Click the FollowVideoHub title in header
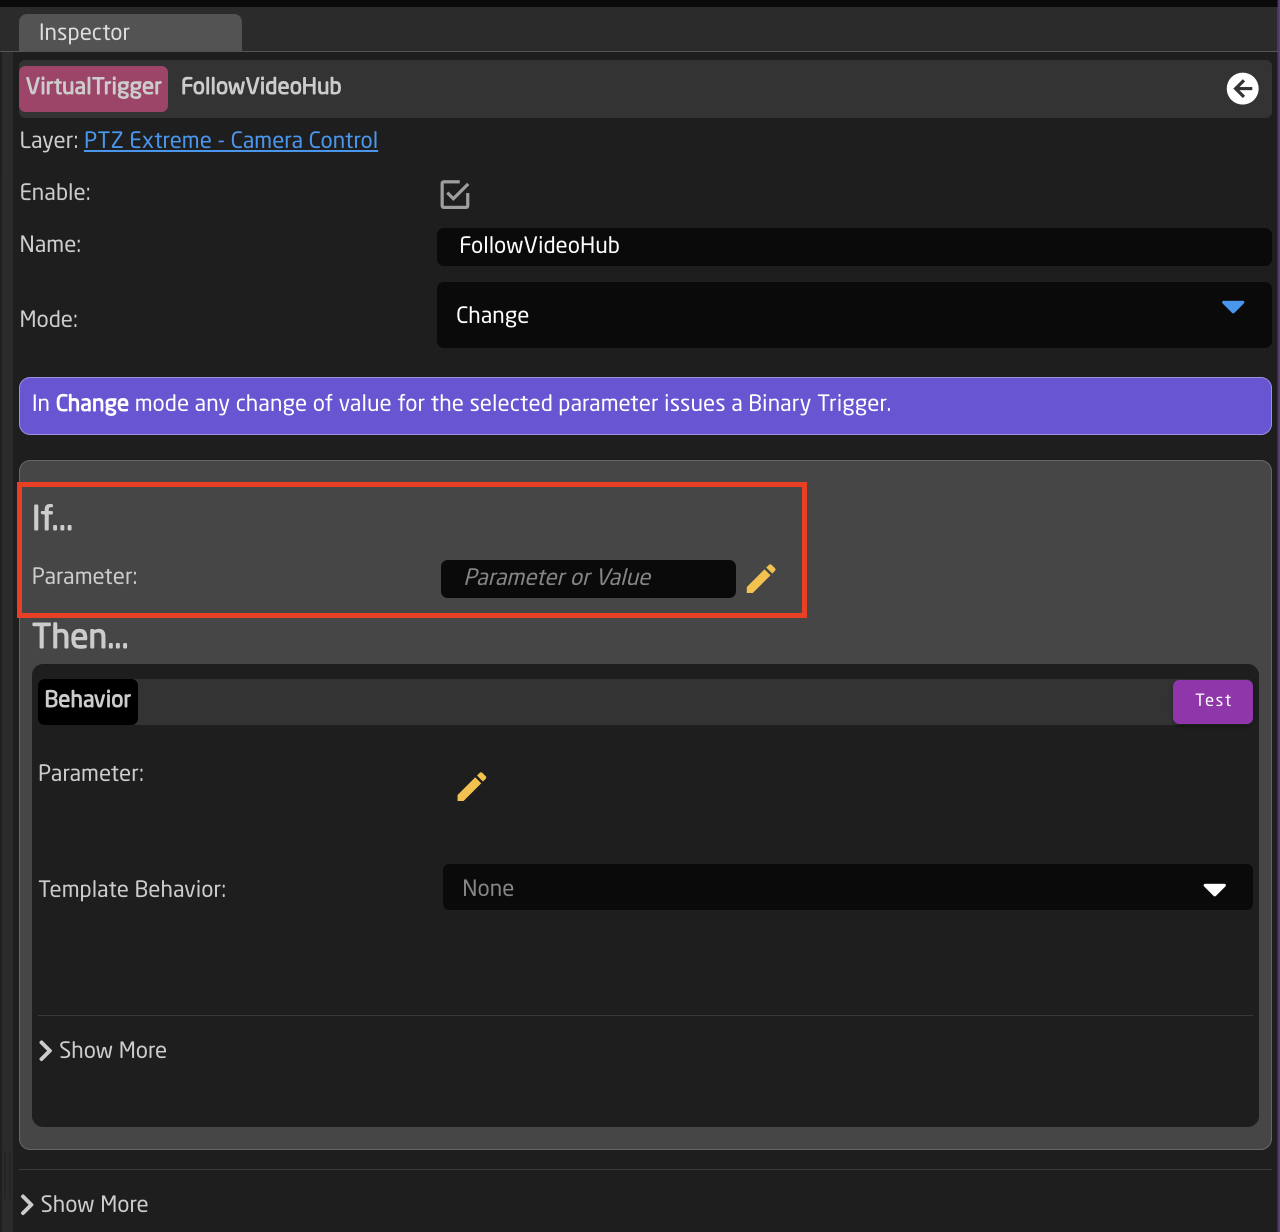1280x1232 pixels. pos(261,87)
